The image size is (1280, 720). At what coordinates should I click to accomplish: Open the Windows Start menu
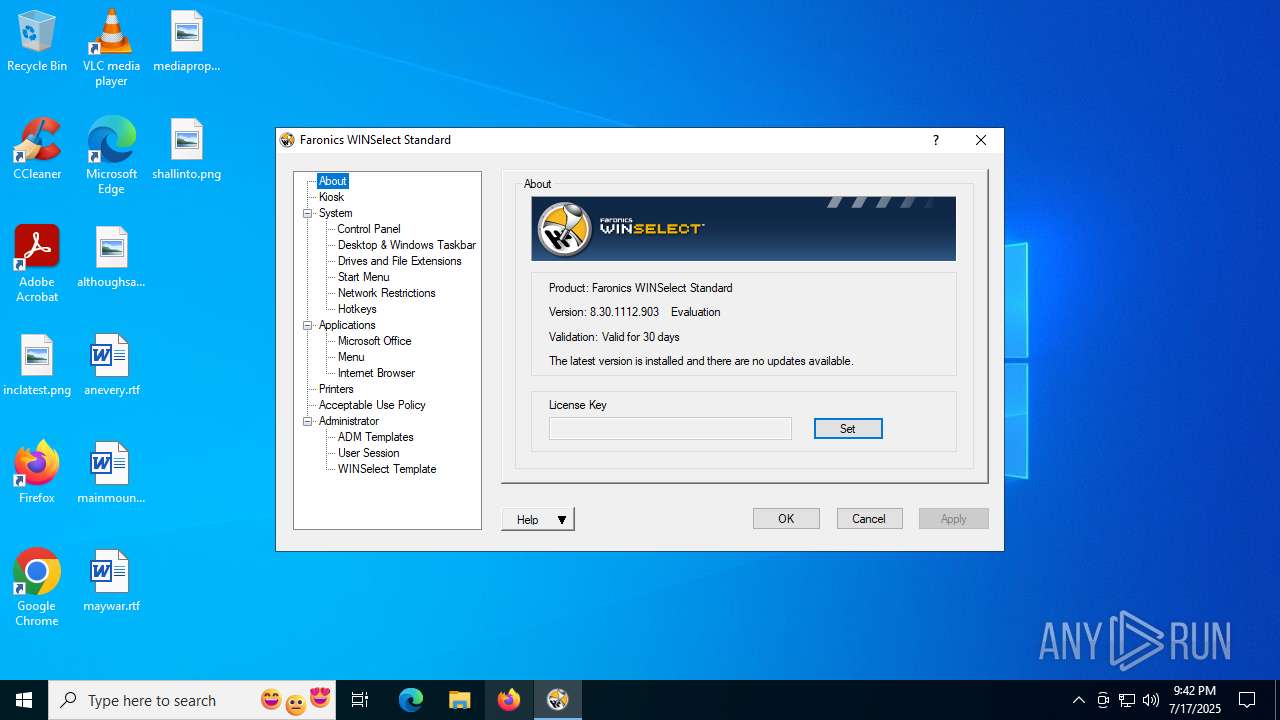[24, 700]
